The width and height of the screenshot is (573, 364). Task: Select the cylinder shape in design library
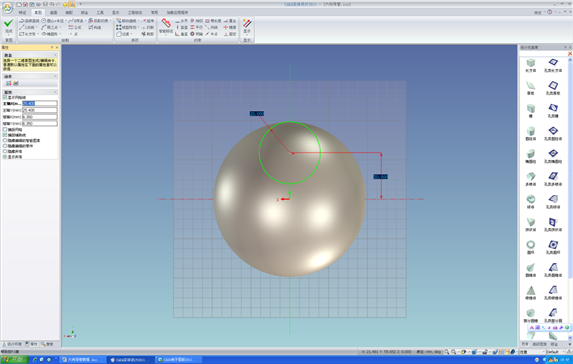tap(531, 131)
